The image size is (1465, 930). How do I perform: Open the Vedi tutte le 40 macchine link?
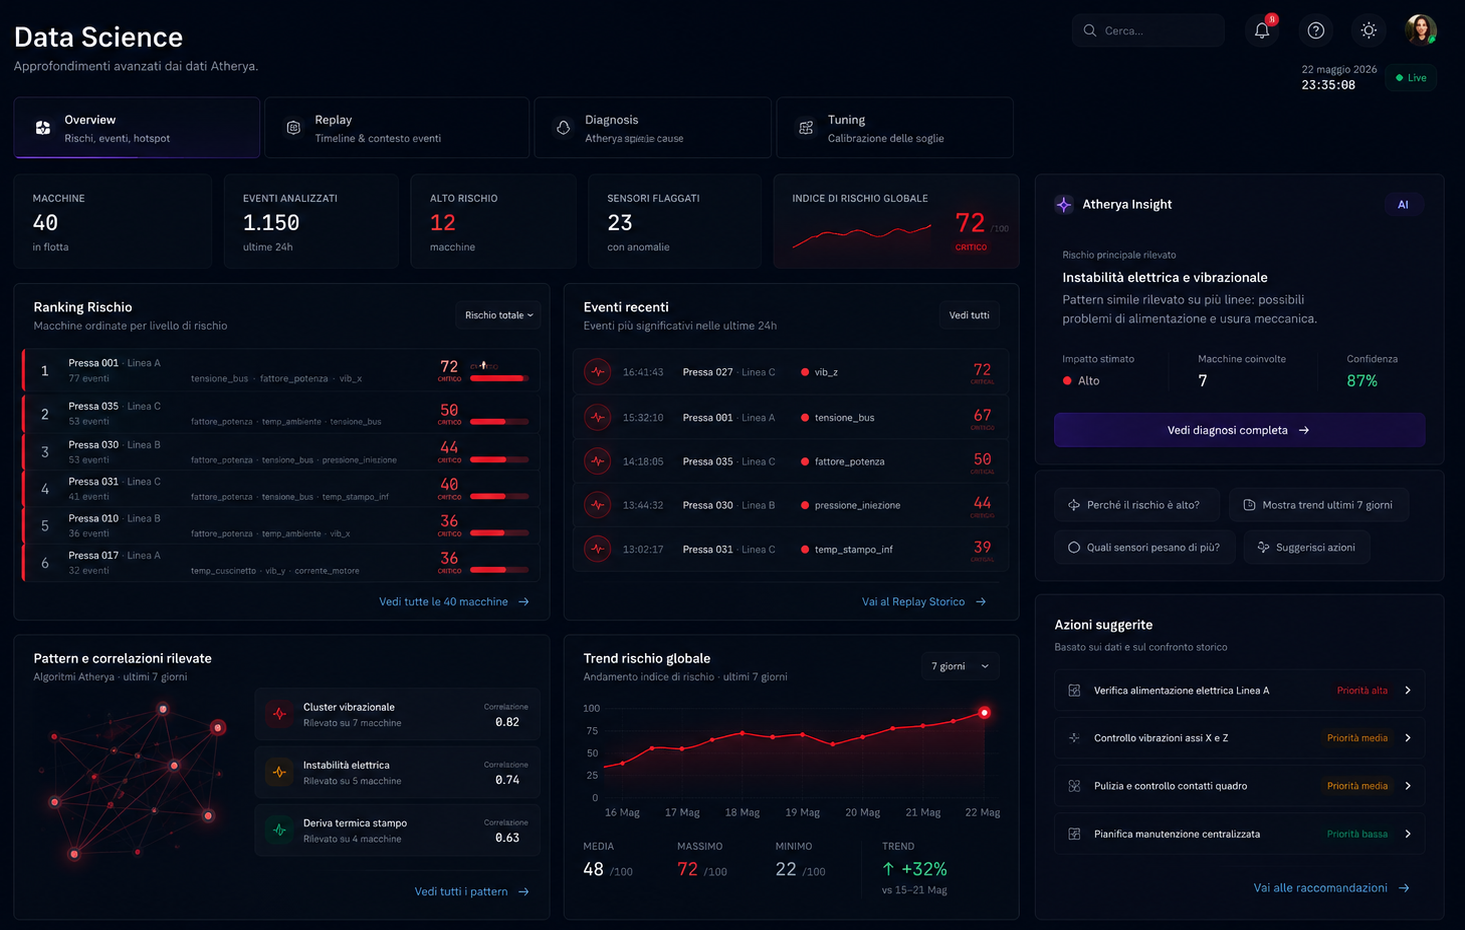pyautogui.click(x=454, y=602)
